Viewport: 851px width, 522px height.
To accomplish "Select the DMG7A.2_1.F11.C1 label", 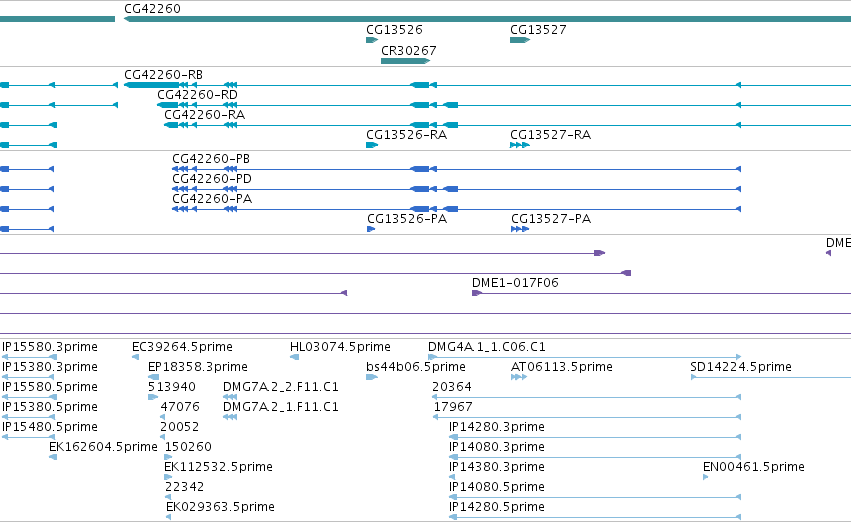I will [x=281, y=408].
